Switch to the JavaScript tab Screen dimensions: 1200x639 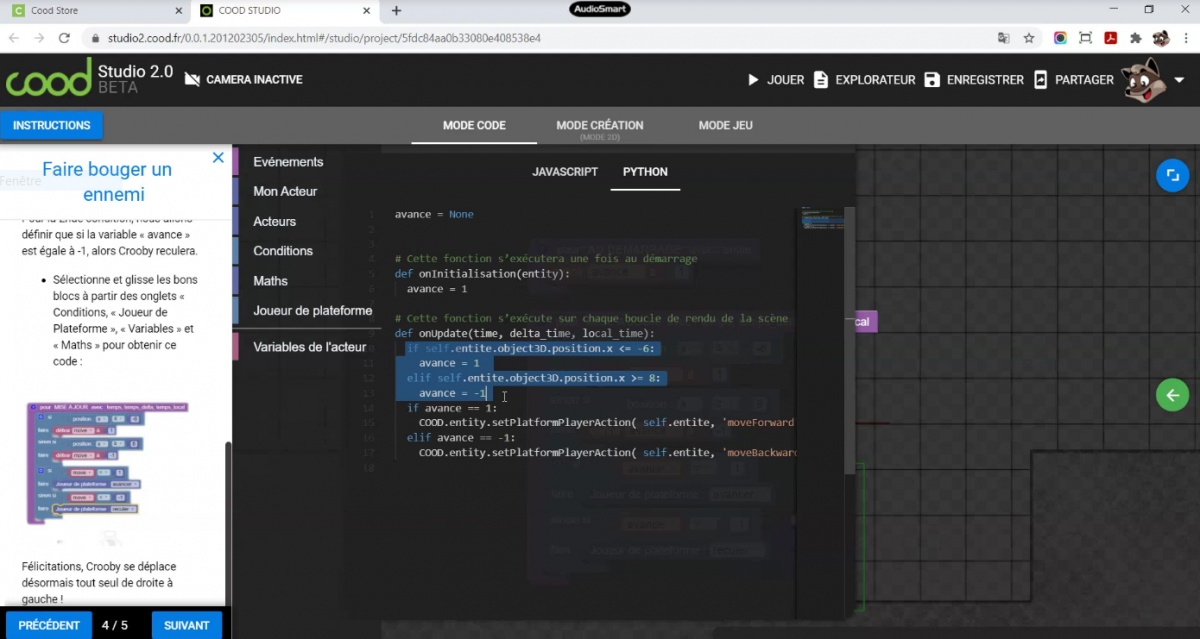pos(564,172)
